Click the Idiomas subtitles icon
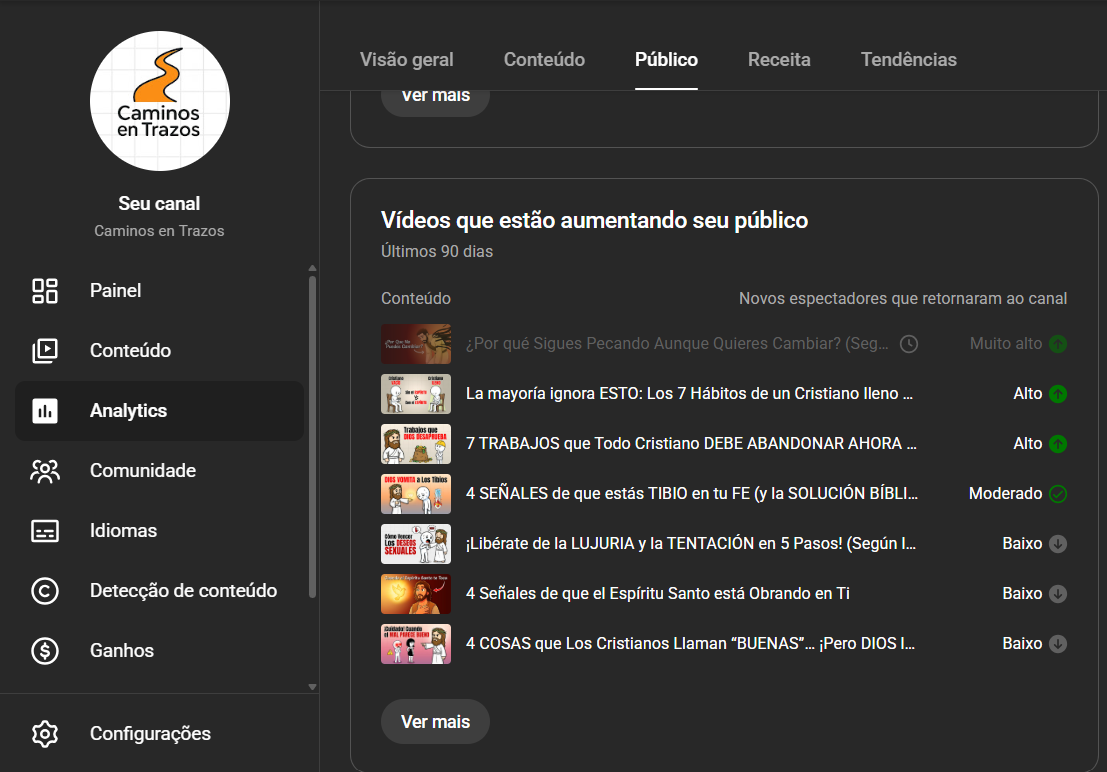 [x=44, y=531]
